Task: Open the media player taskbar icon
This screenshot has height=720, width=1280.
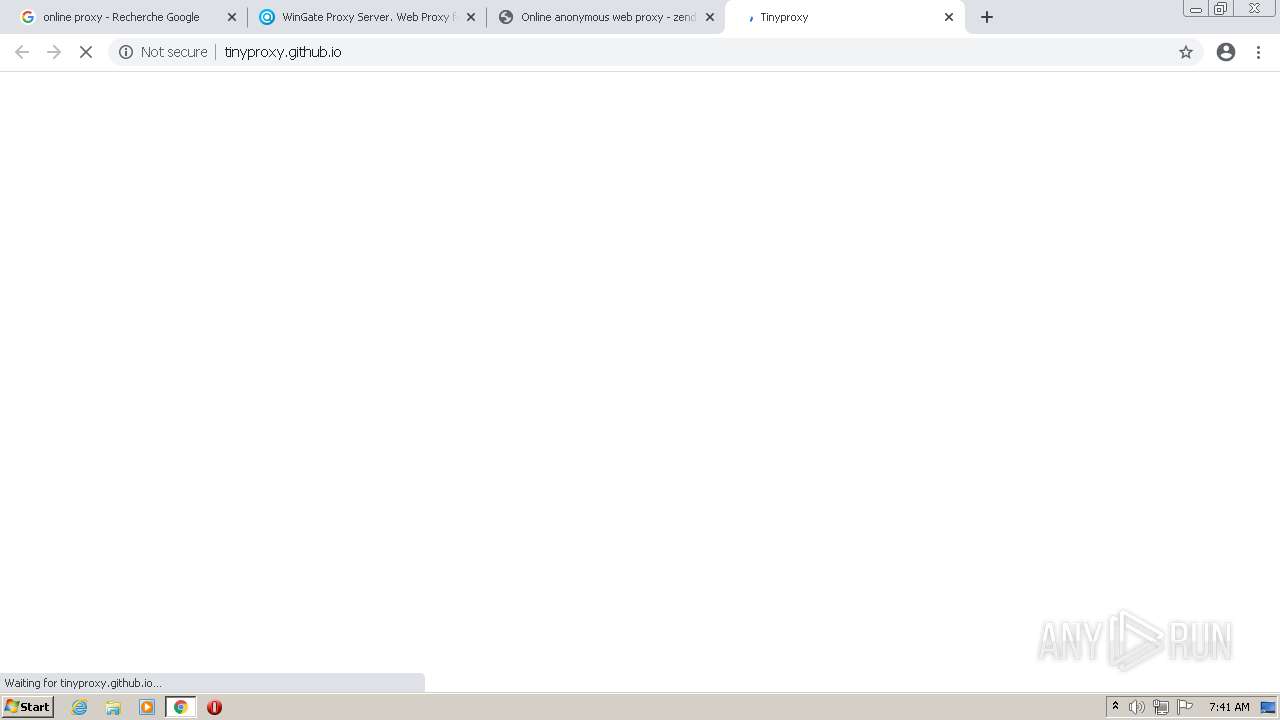Action: click(147, 707)
